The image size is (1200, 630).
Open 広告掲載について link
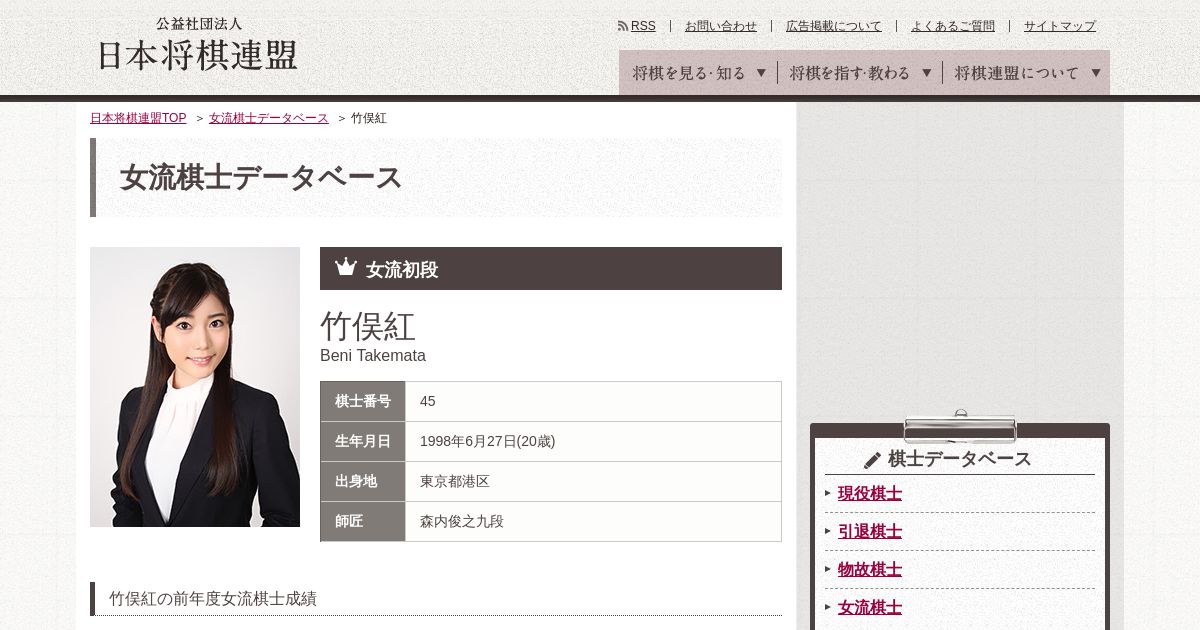pyautogui.click(x=834, y=26)
